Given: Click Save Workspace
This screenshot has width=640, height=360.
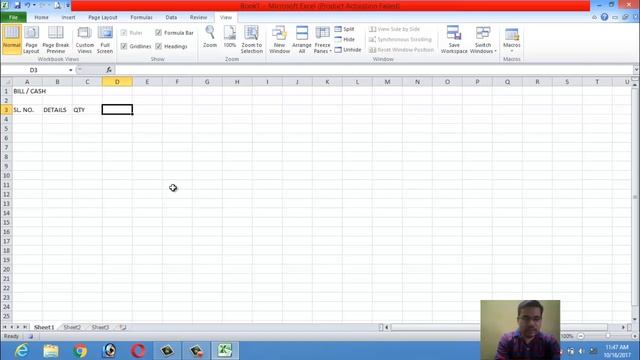Looking at the screenshot, I should tap(454, 39).
